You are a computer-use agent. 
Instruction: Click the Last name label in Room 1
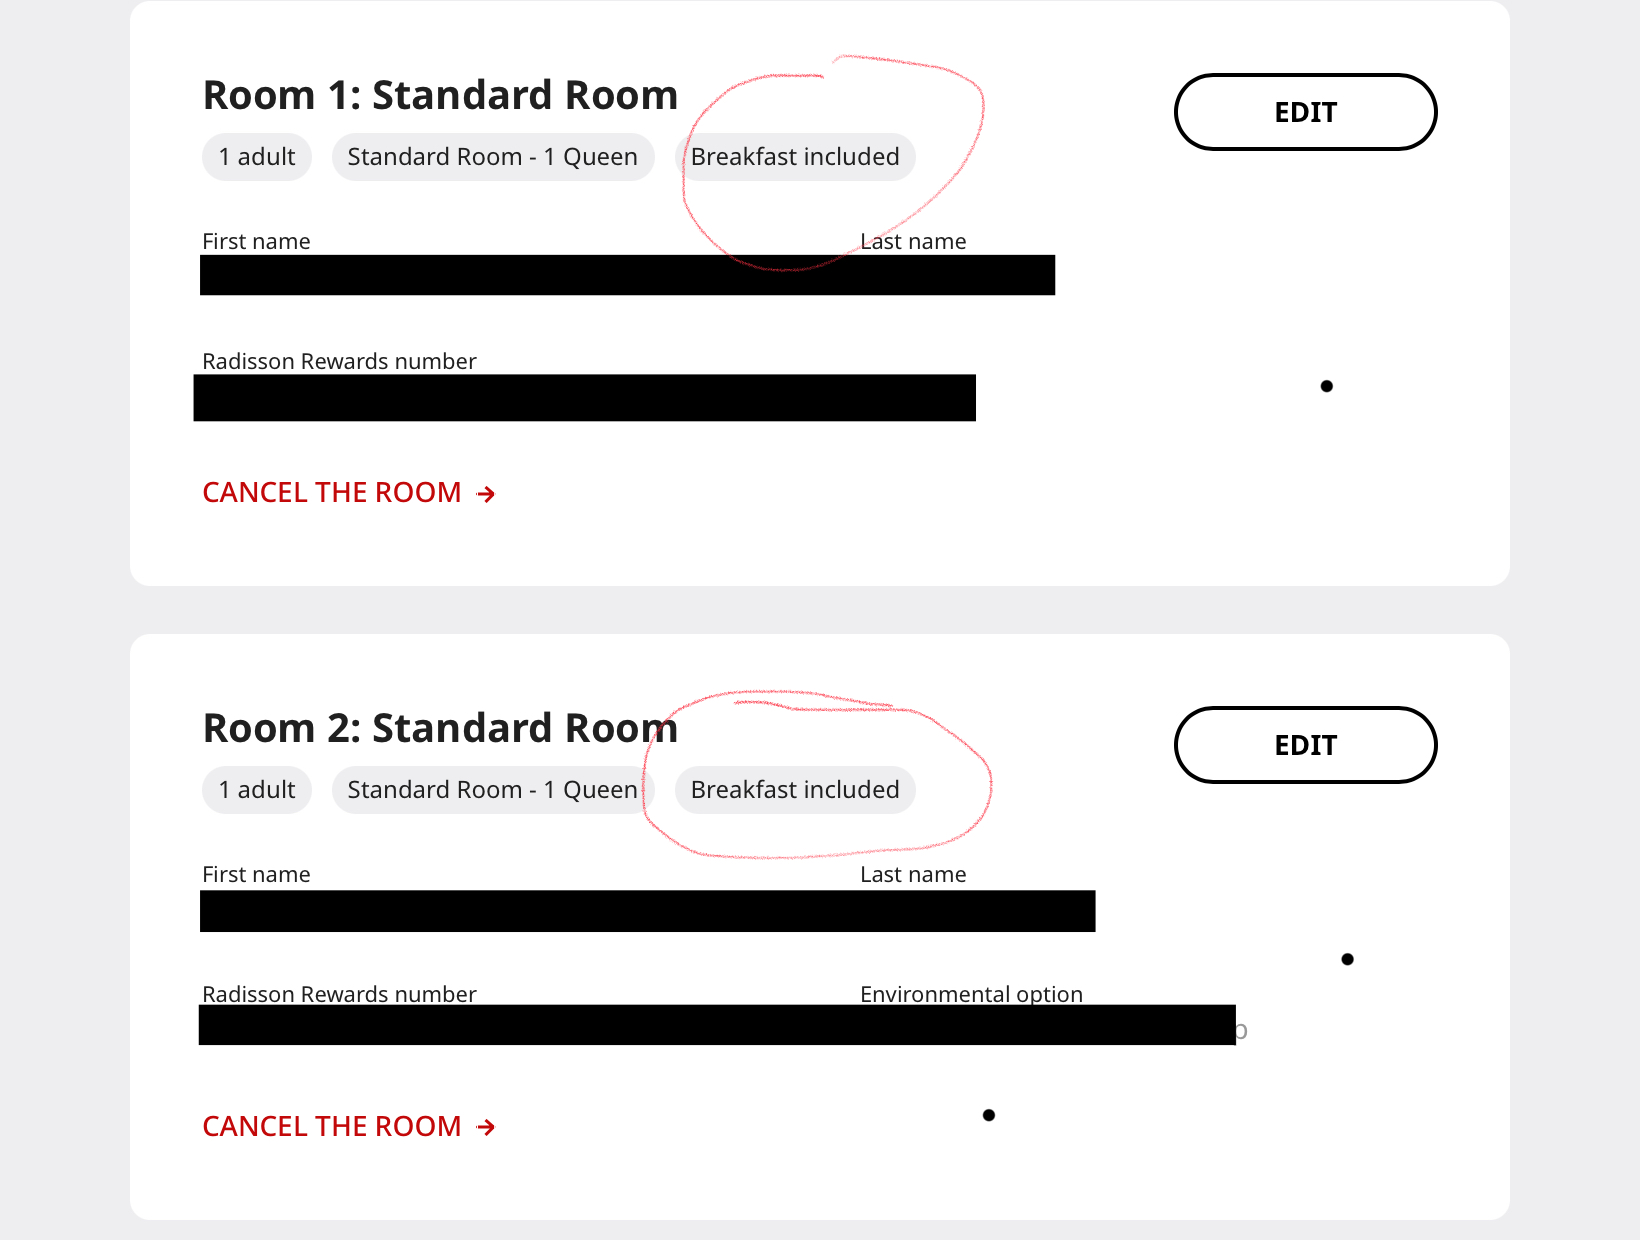tap(913, 242)
